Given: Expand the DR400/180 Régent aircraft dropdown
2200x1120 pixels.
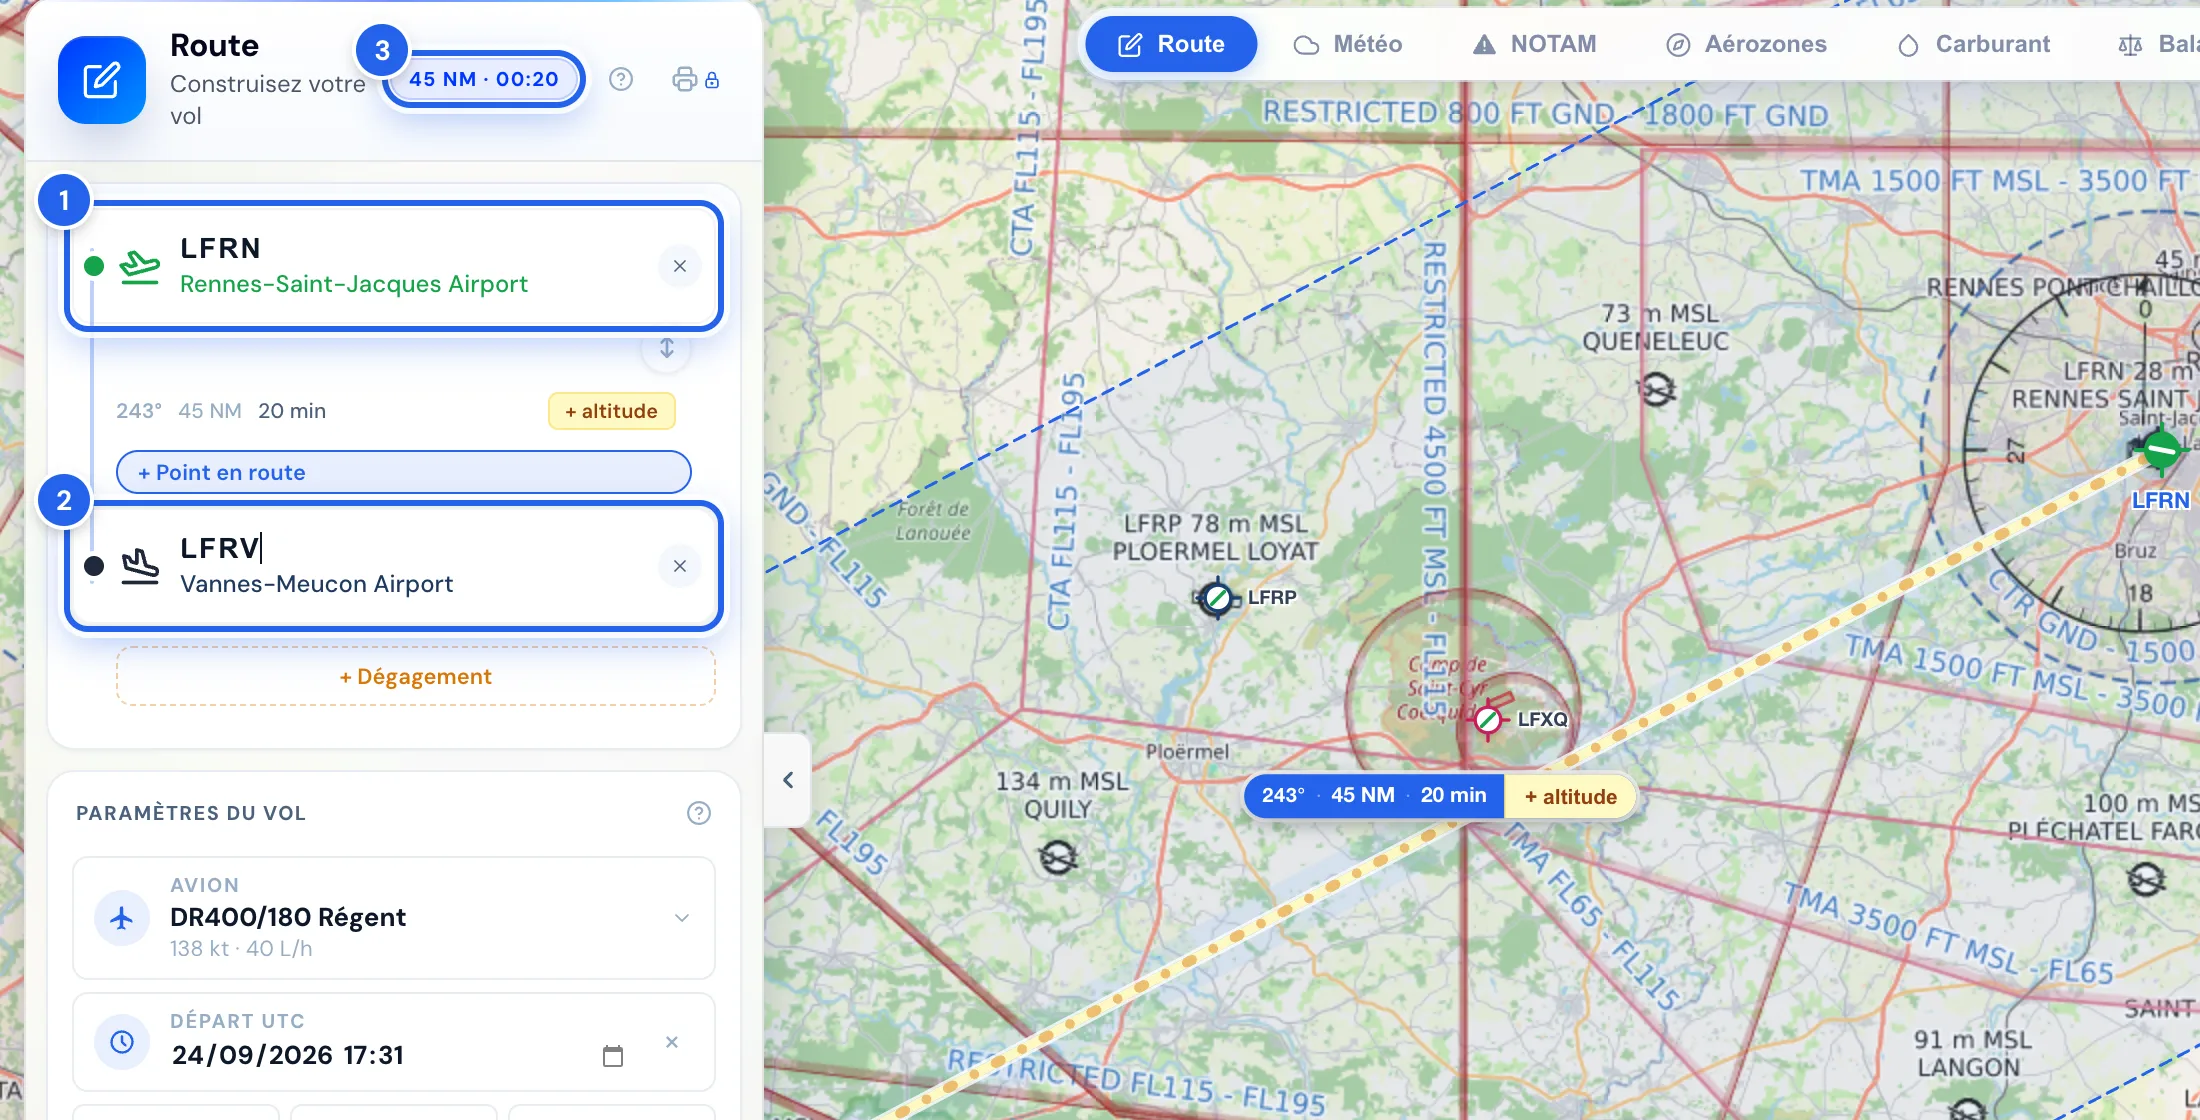Looking at the screenshot, I should click(x=682, y=918).
